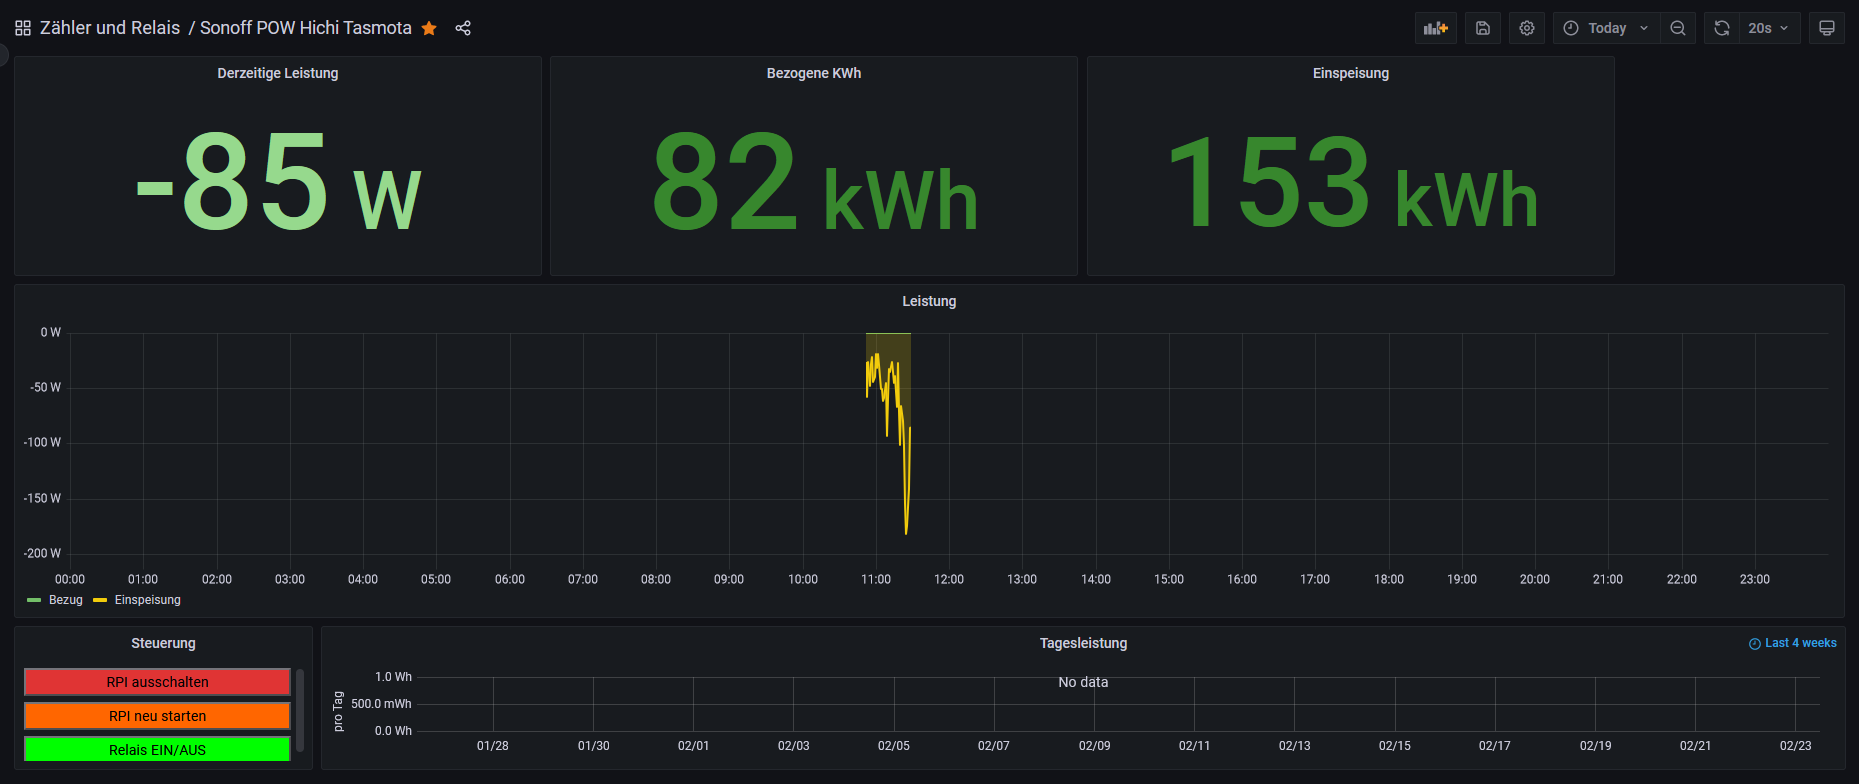Unstar this dashboard with the star icon
The height and width of the screenshot is (784, 1859).
429,28
